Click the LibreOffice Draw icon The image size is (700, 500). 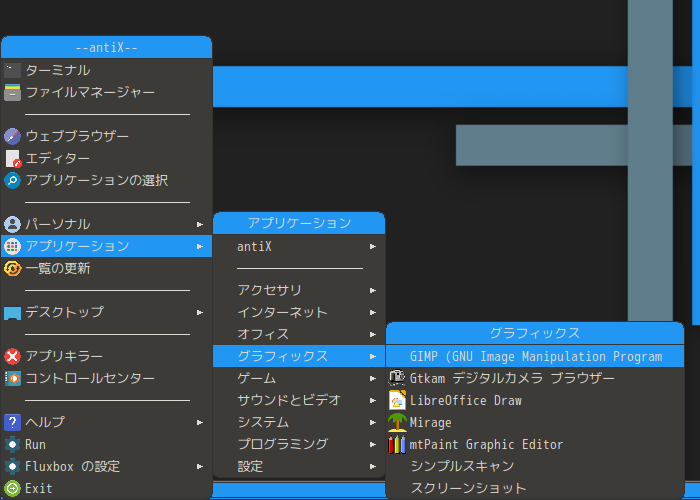click(397, 400)
